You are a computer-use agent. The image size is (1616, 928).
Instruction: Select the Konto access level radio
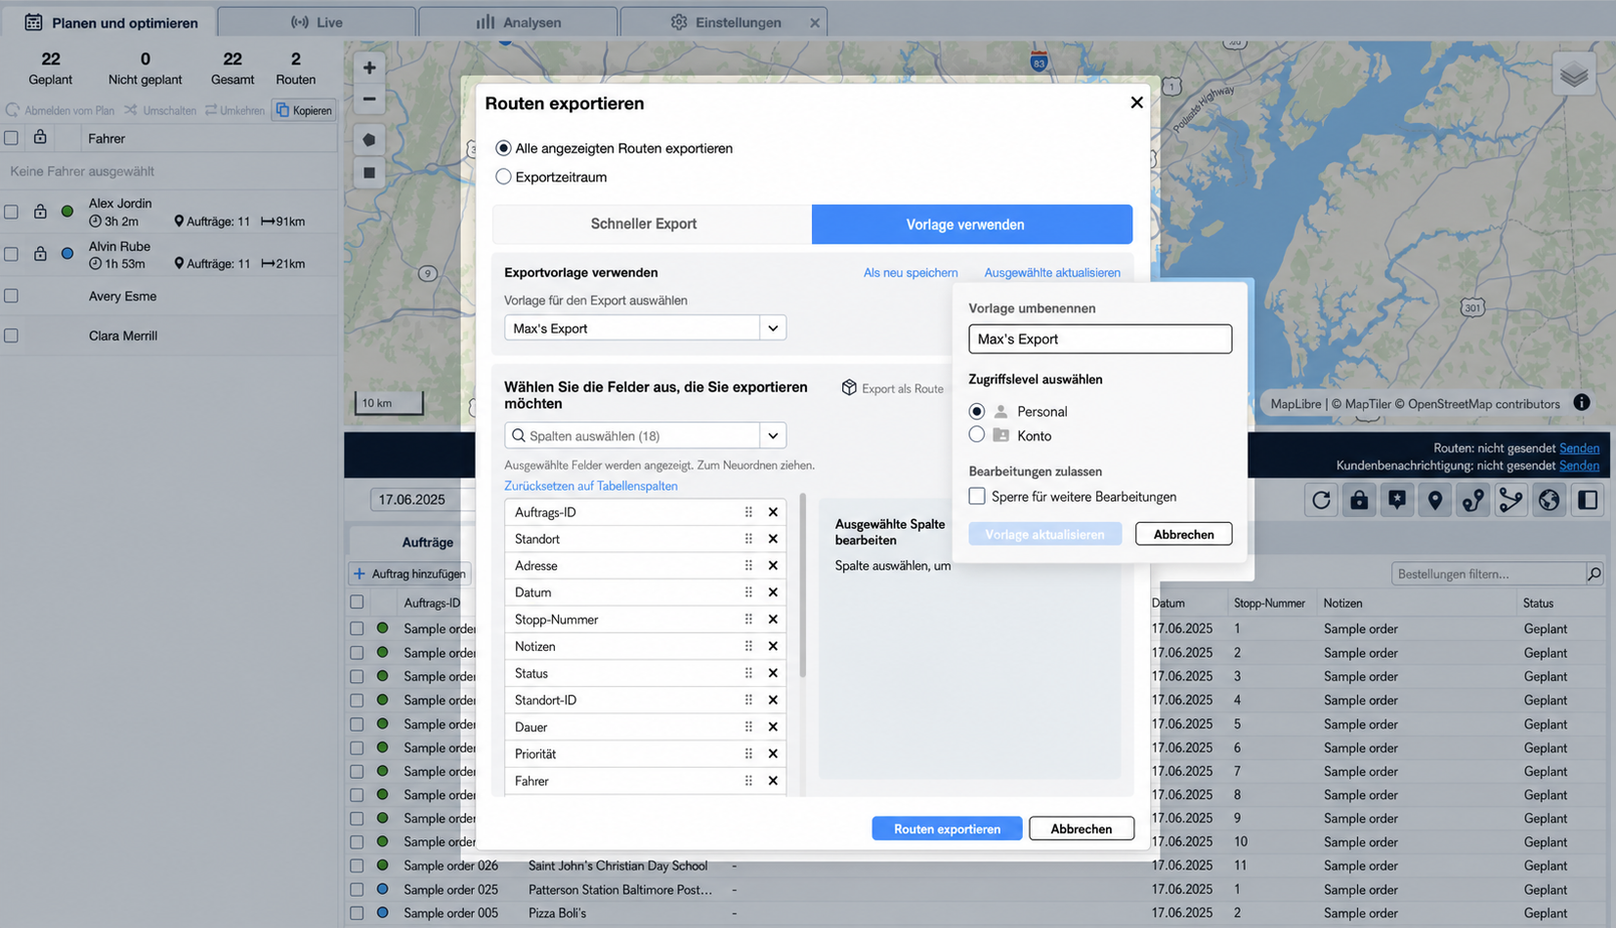click(x=977, y=435)
